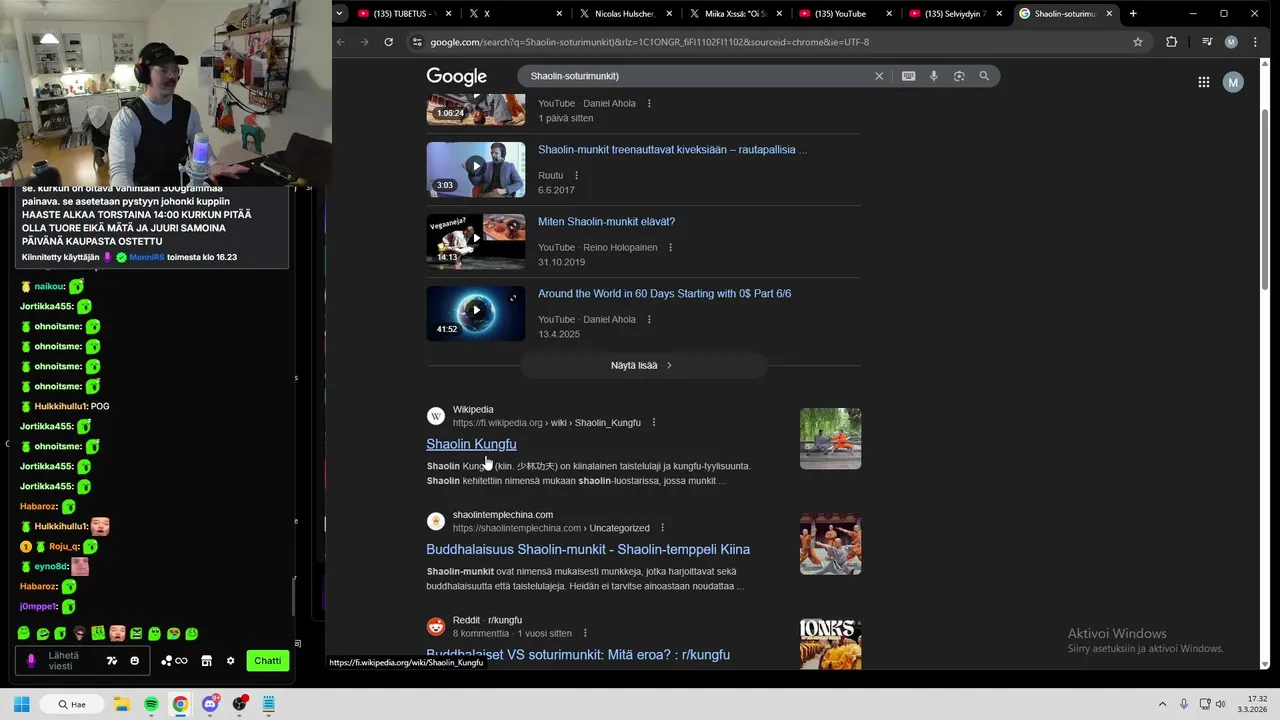1280x720 pixels.
Task: Open Buddhalaisuus Shaolin-munkit result link
Action: [x=588, y=549]
